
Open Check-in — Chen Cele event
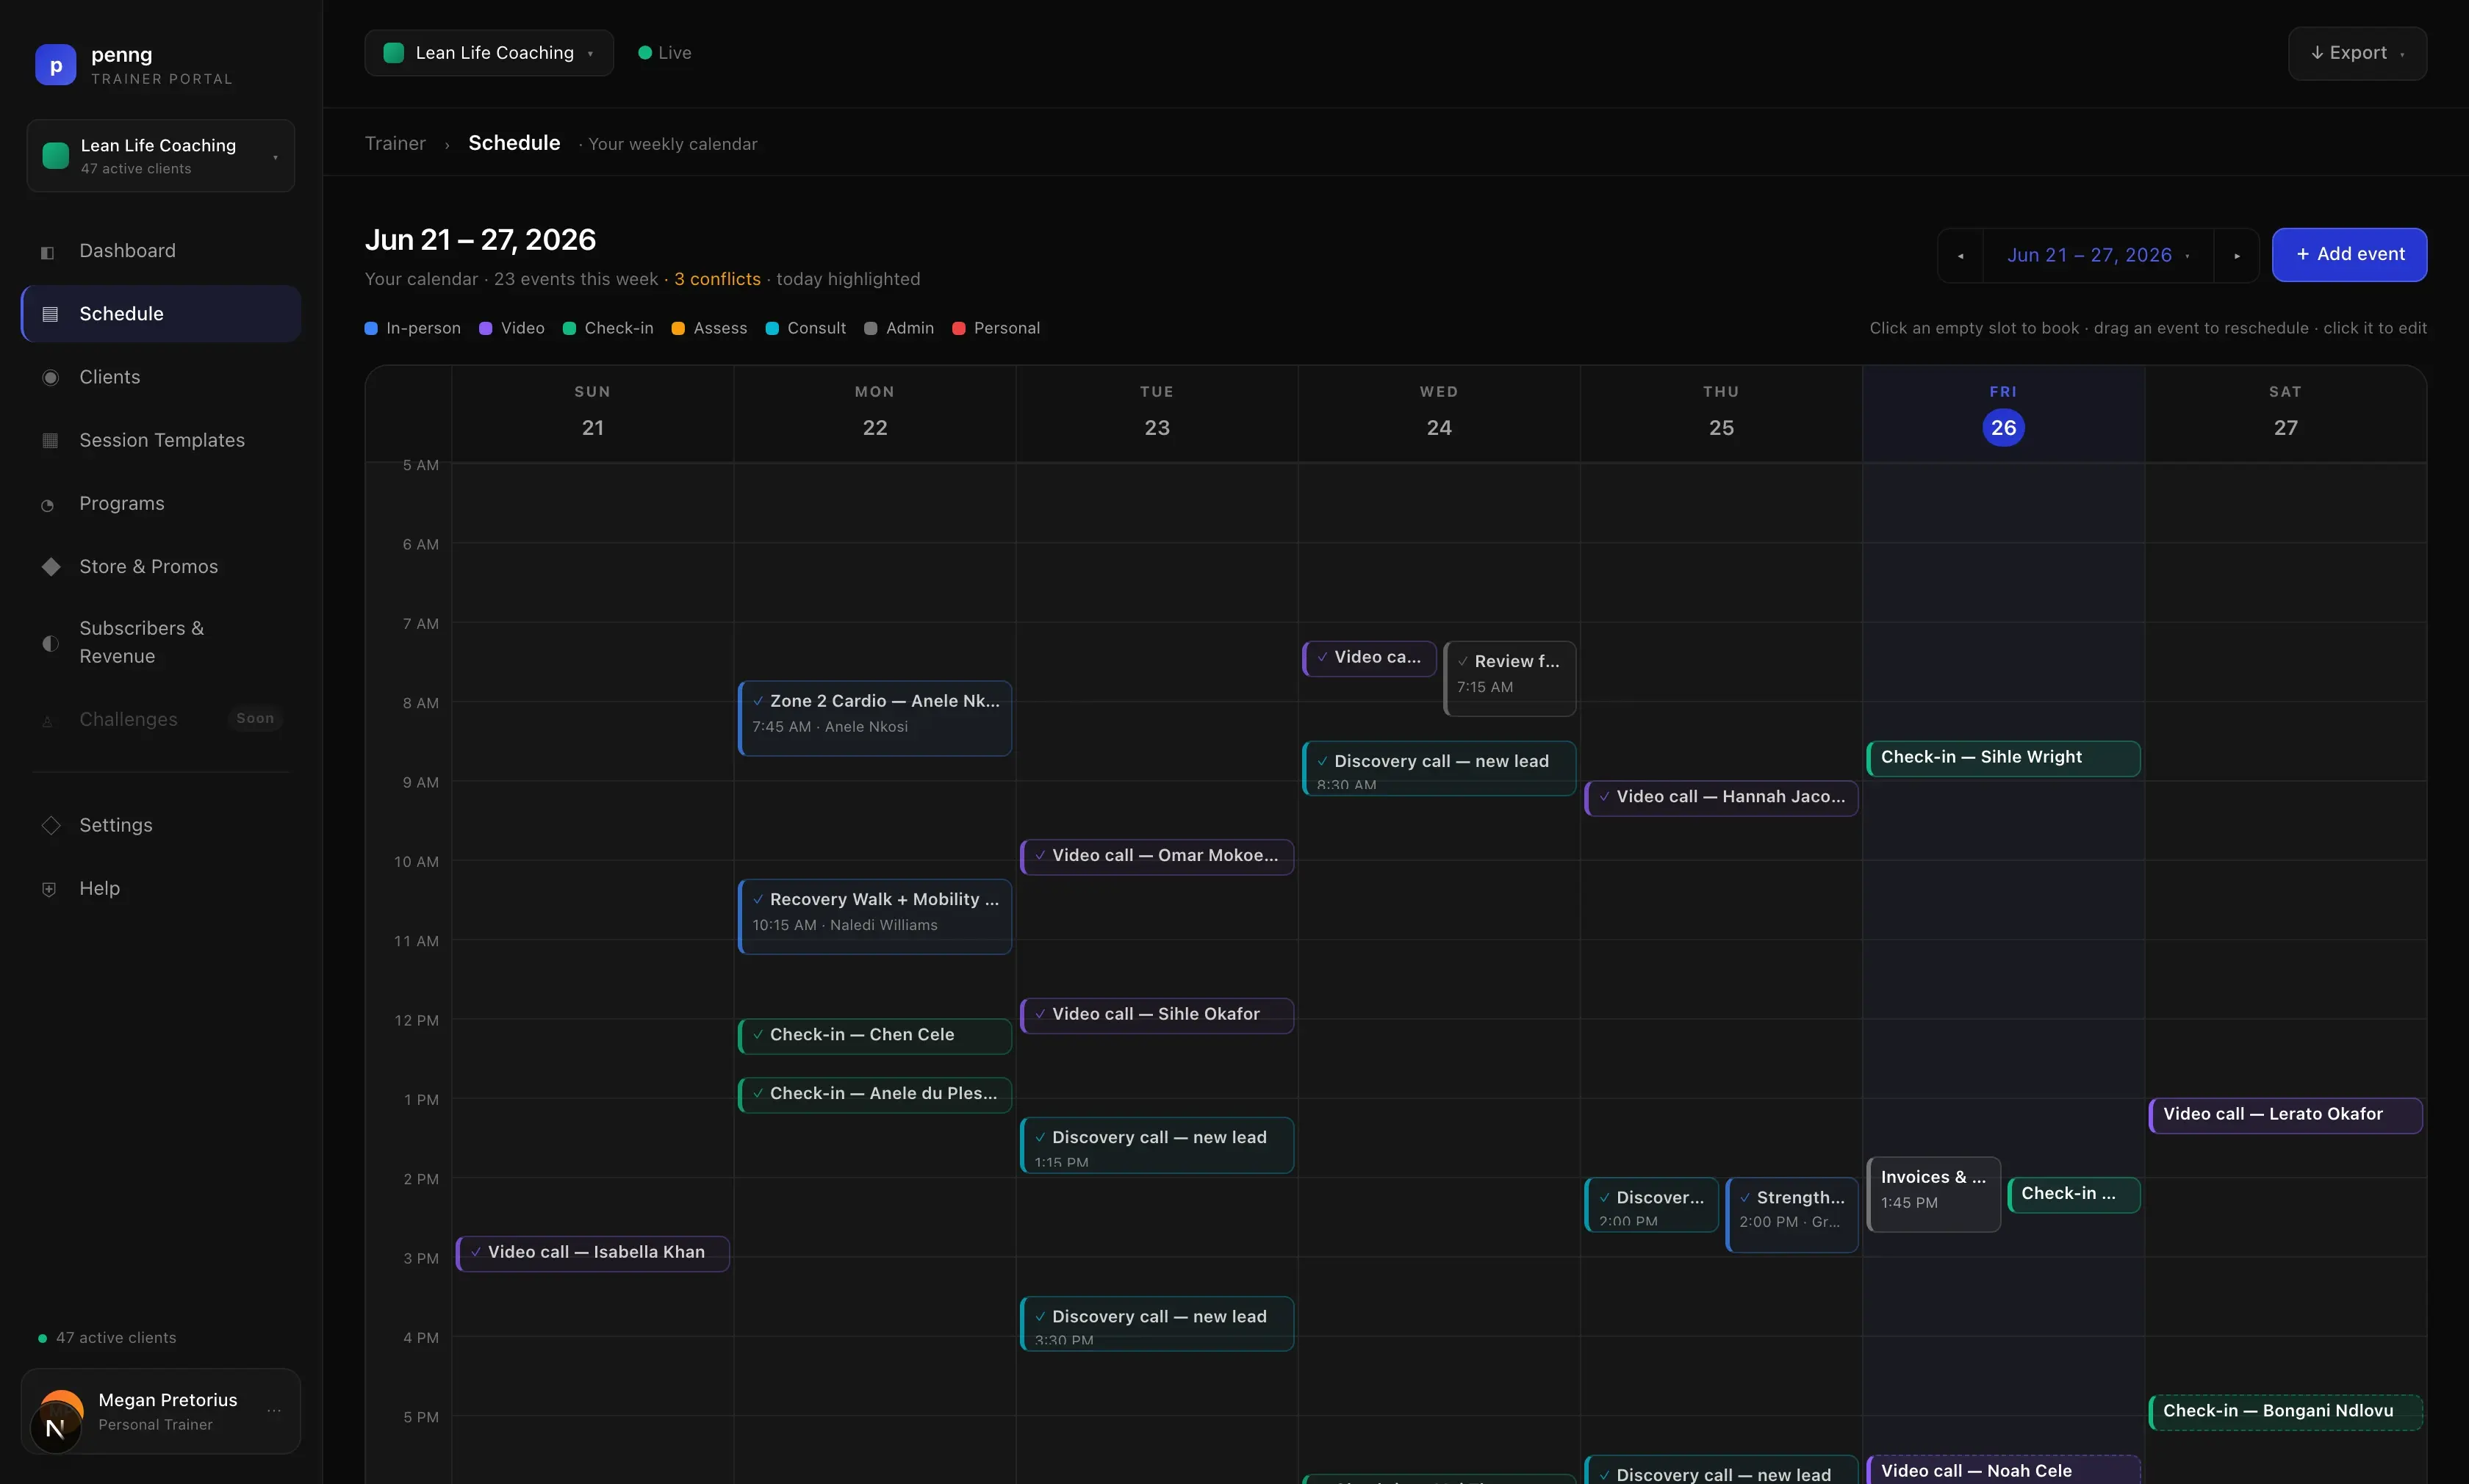(875, 1036)
